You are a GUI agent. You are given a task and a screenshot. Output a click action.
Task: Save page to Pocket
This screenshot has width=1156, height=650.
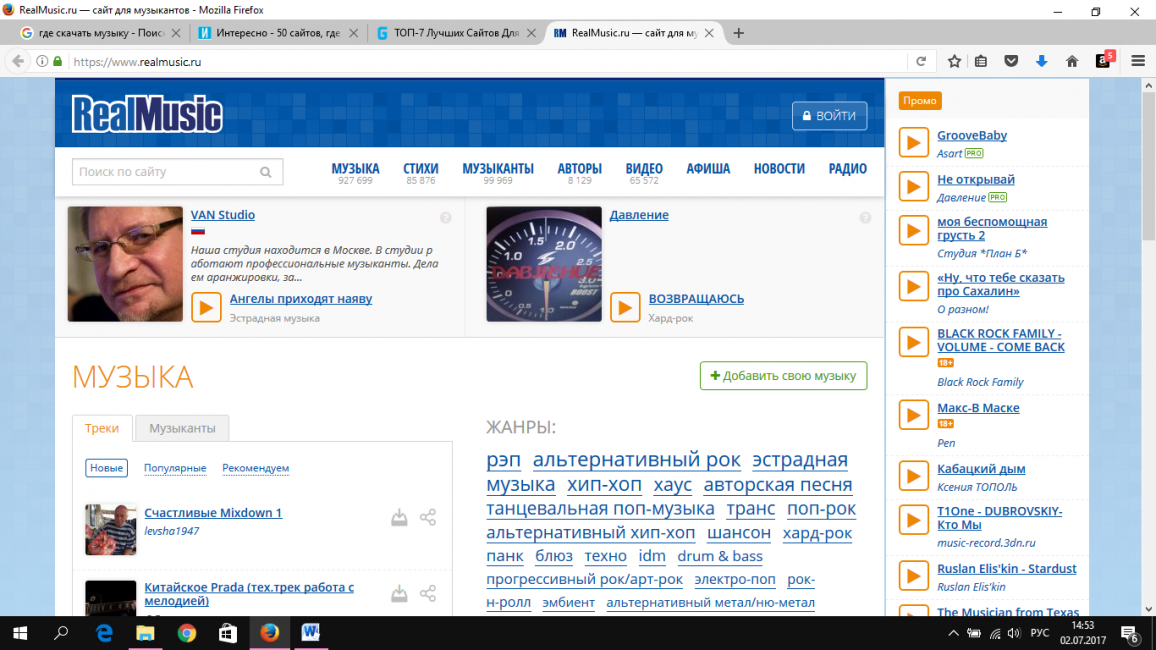point(1011,62)
